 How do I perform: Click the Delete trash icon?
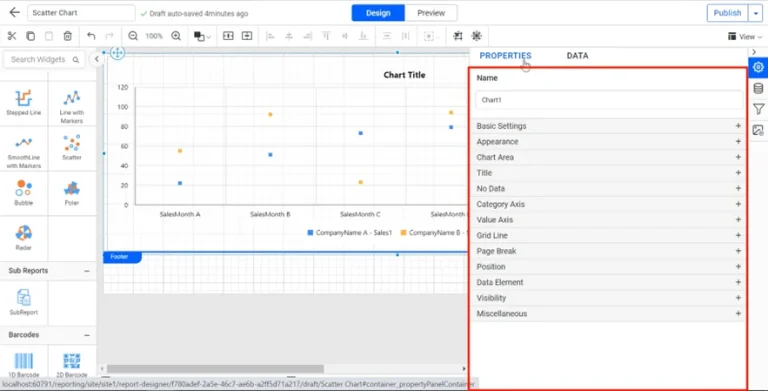tap(68, 36)
